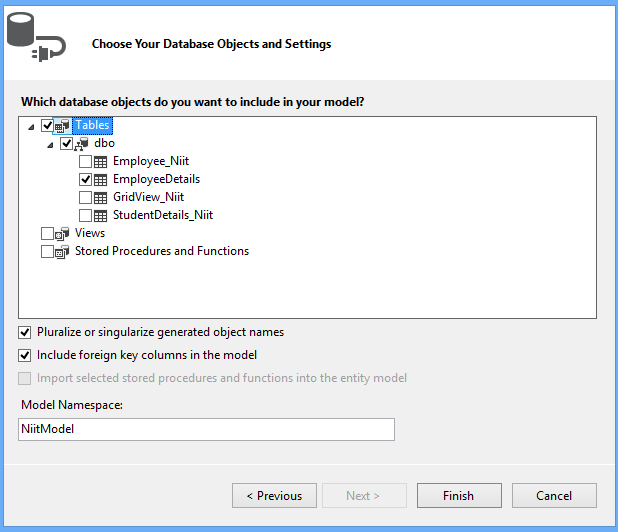
Task: Click the Stored Procedures and Functions icon
Action: tap(63, 252)
